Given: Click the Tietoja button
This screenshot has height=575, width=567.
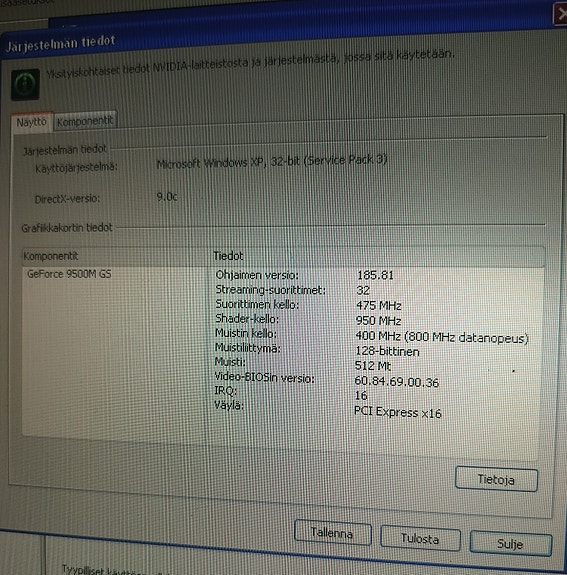Looking at the screenshot, I should 496,479.
